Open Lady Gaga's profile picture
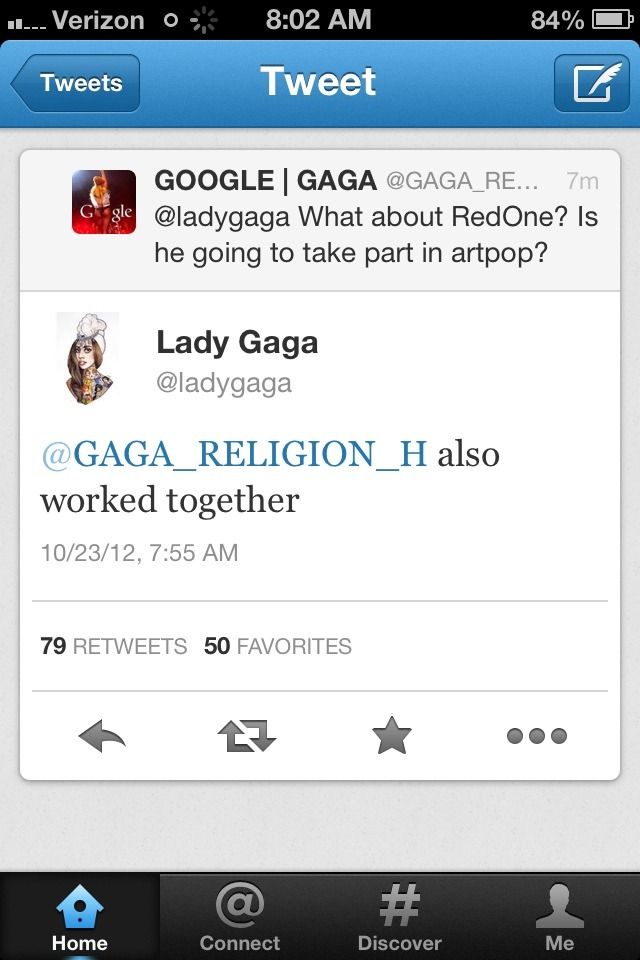 coord(88,358)
